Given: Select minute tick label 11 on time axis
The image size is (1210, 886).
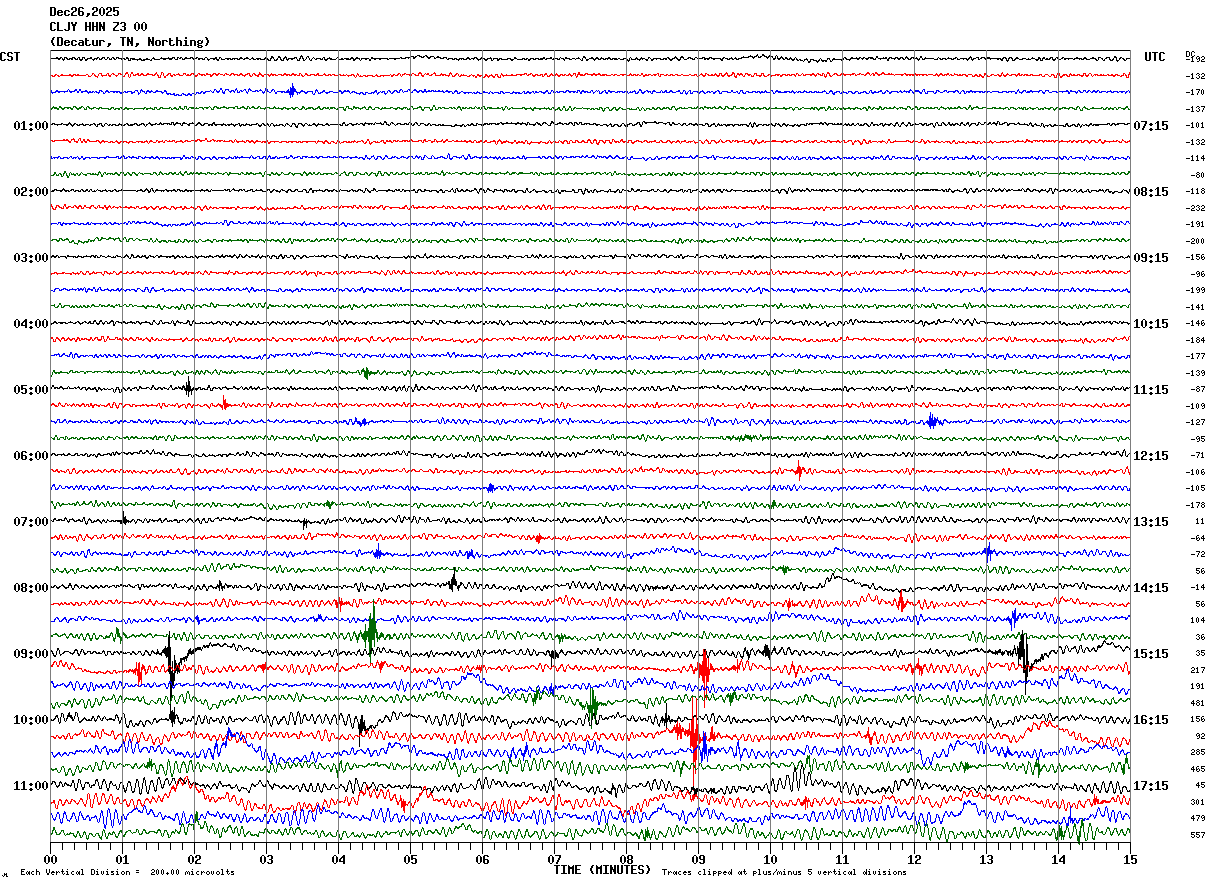Looking at the screenshot, I should click(842, 859).
